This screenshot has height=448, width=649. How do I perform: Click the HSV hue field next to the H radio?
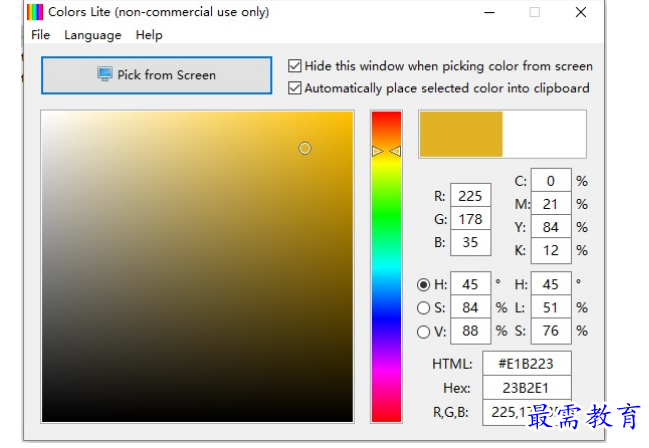(x=470, y=284)
